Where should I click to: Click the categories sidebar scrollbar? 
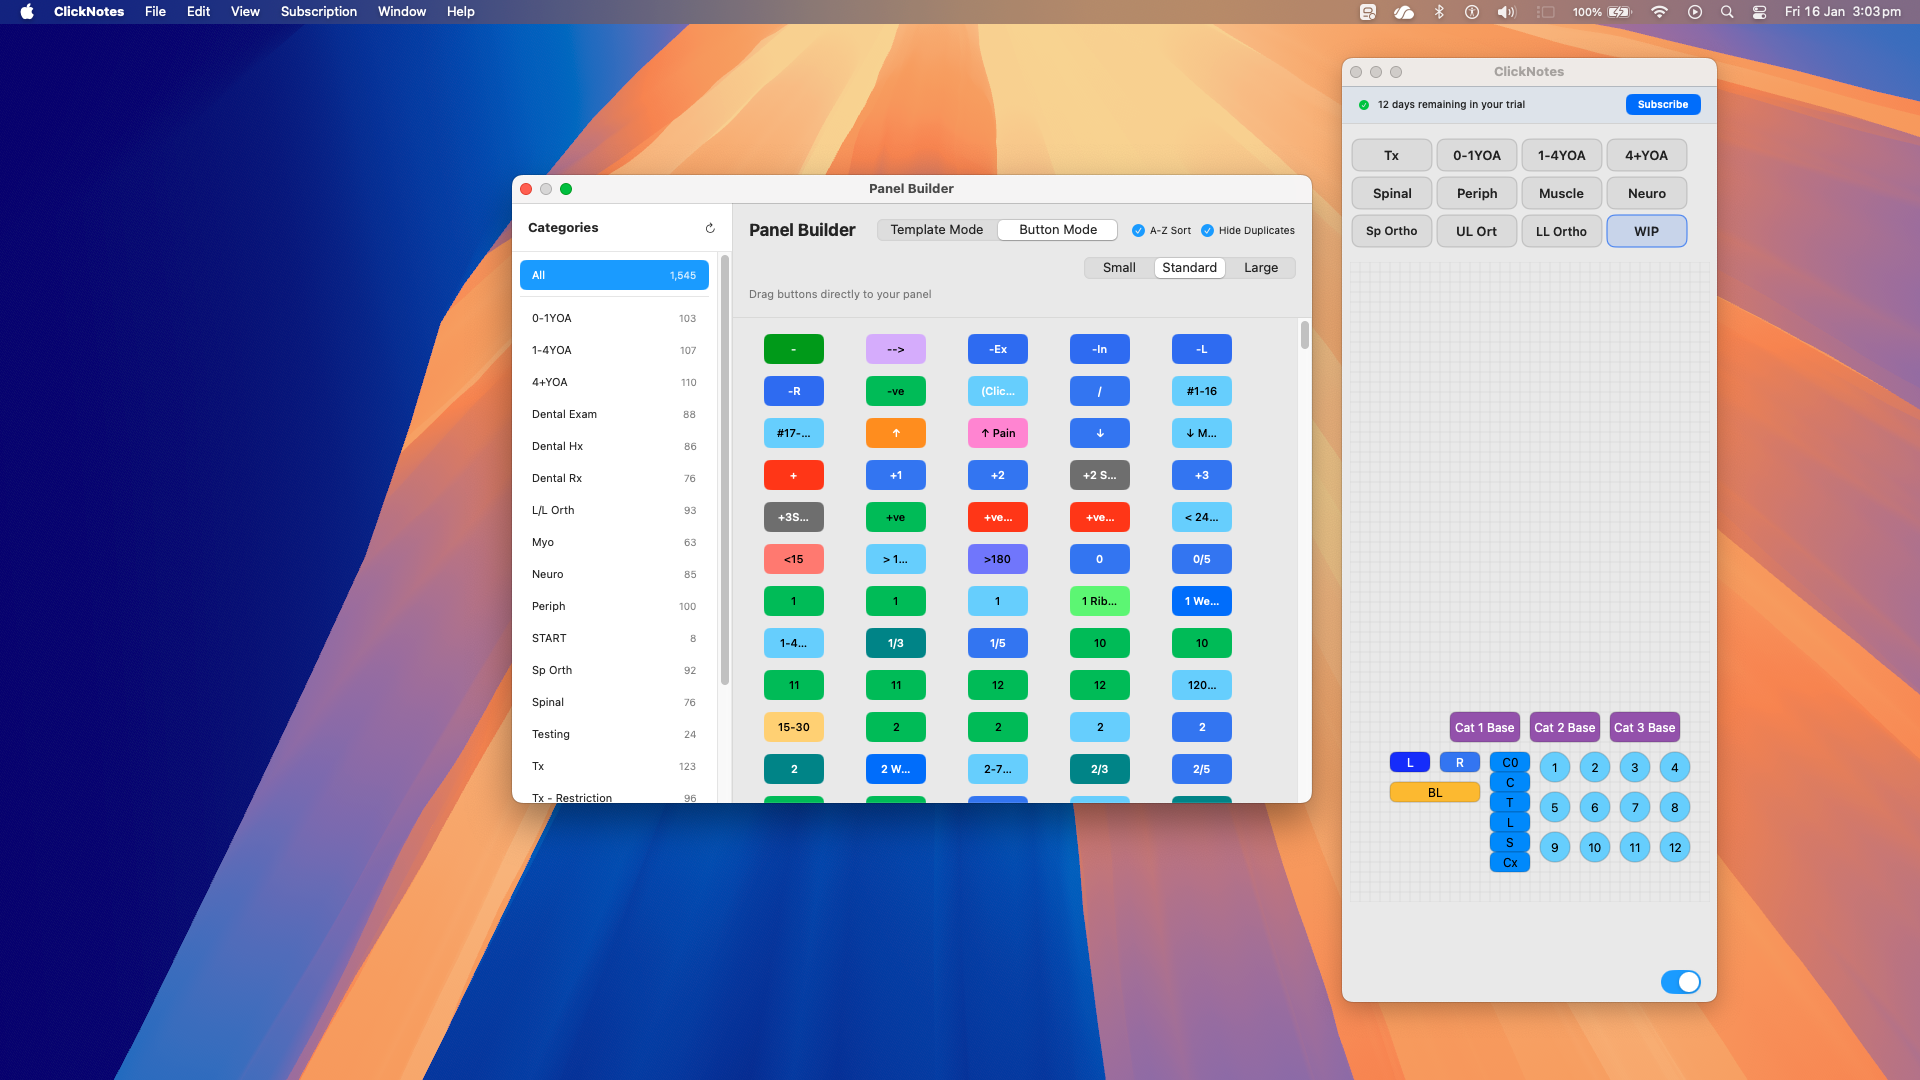[725, 470]
